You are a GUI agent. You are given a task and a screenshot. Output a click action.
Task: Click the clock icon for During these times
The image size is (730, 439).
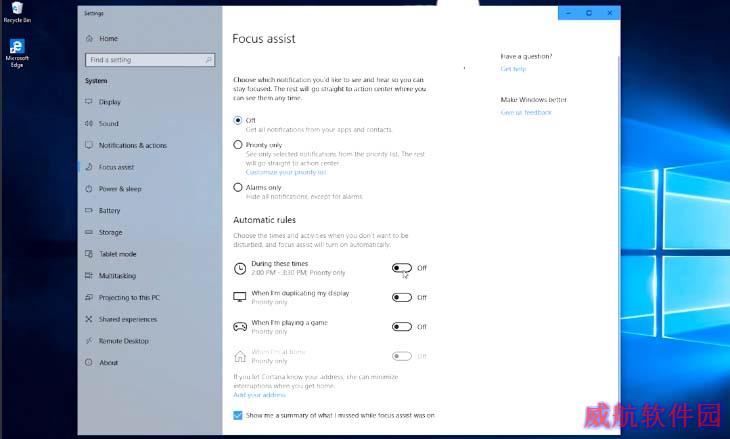point(240,268)
